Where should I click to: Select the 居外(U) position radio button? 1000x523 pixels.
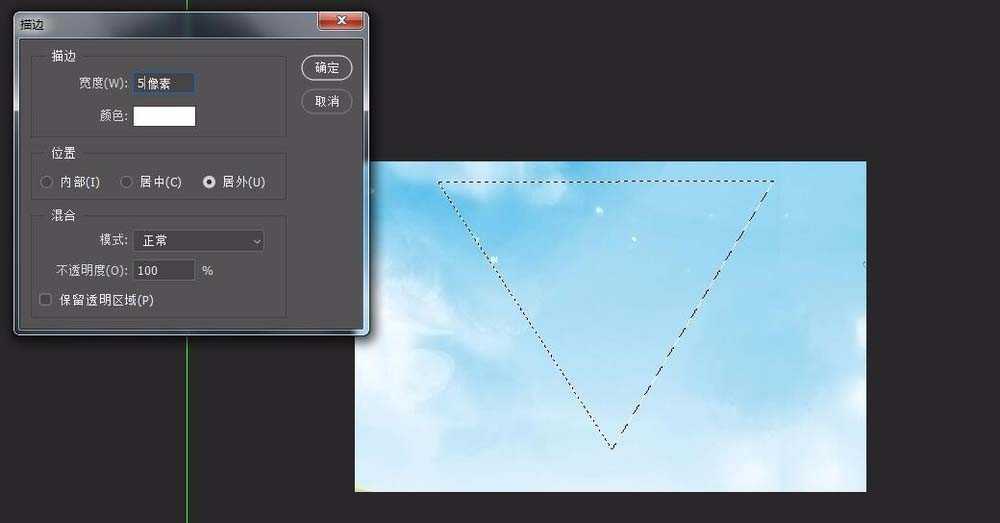point(209,182)
